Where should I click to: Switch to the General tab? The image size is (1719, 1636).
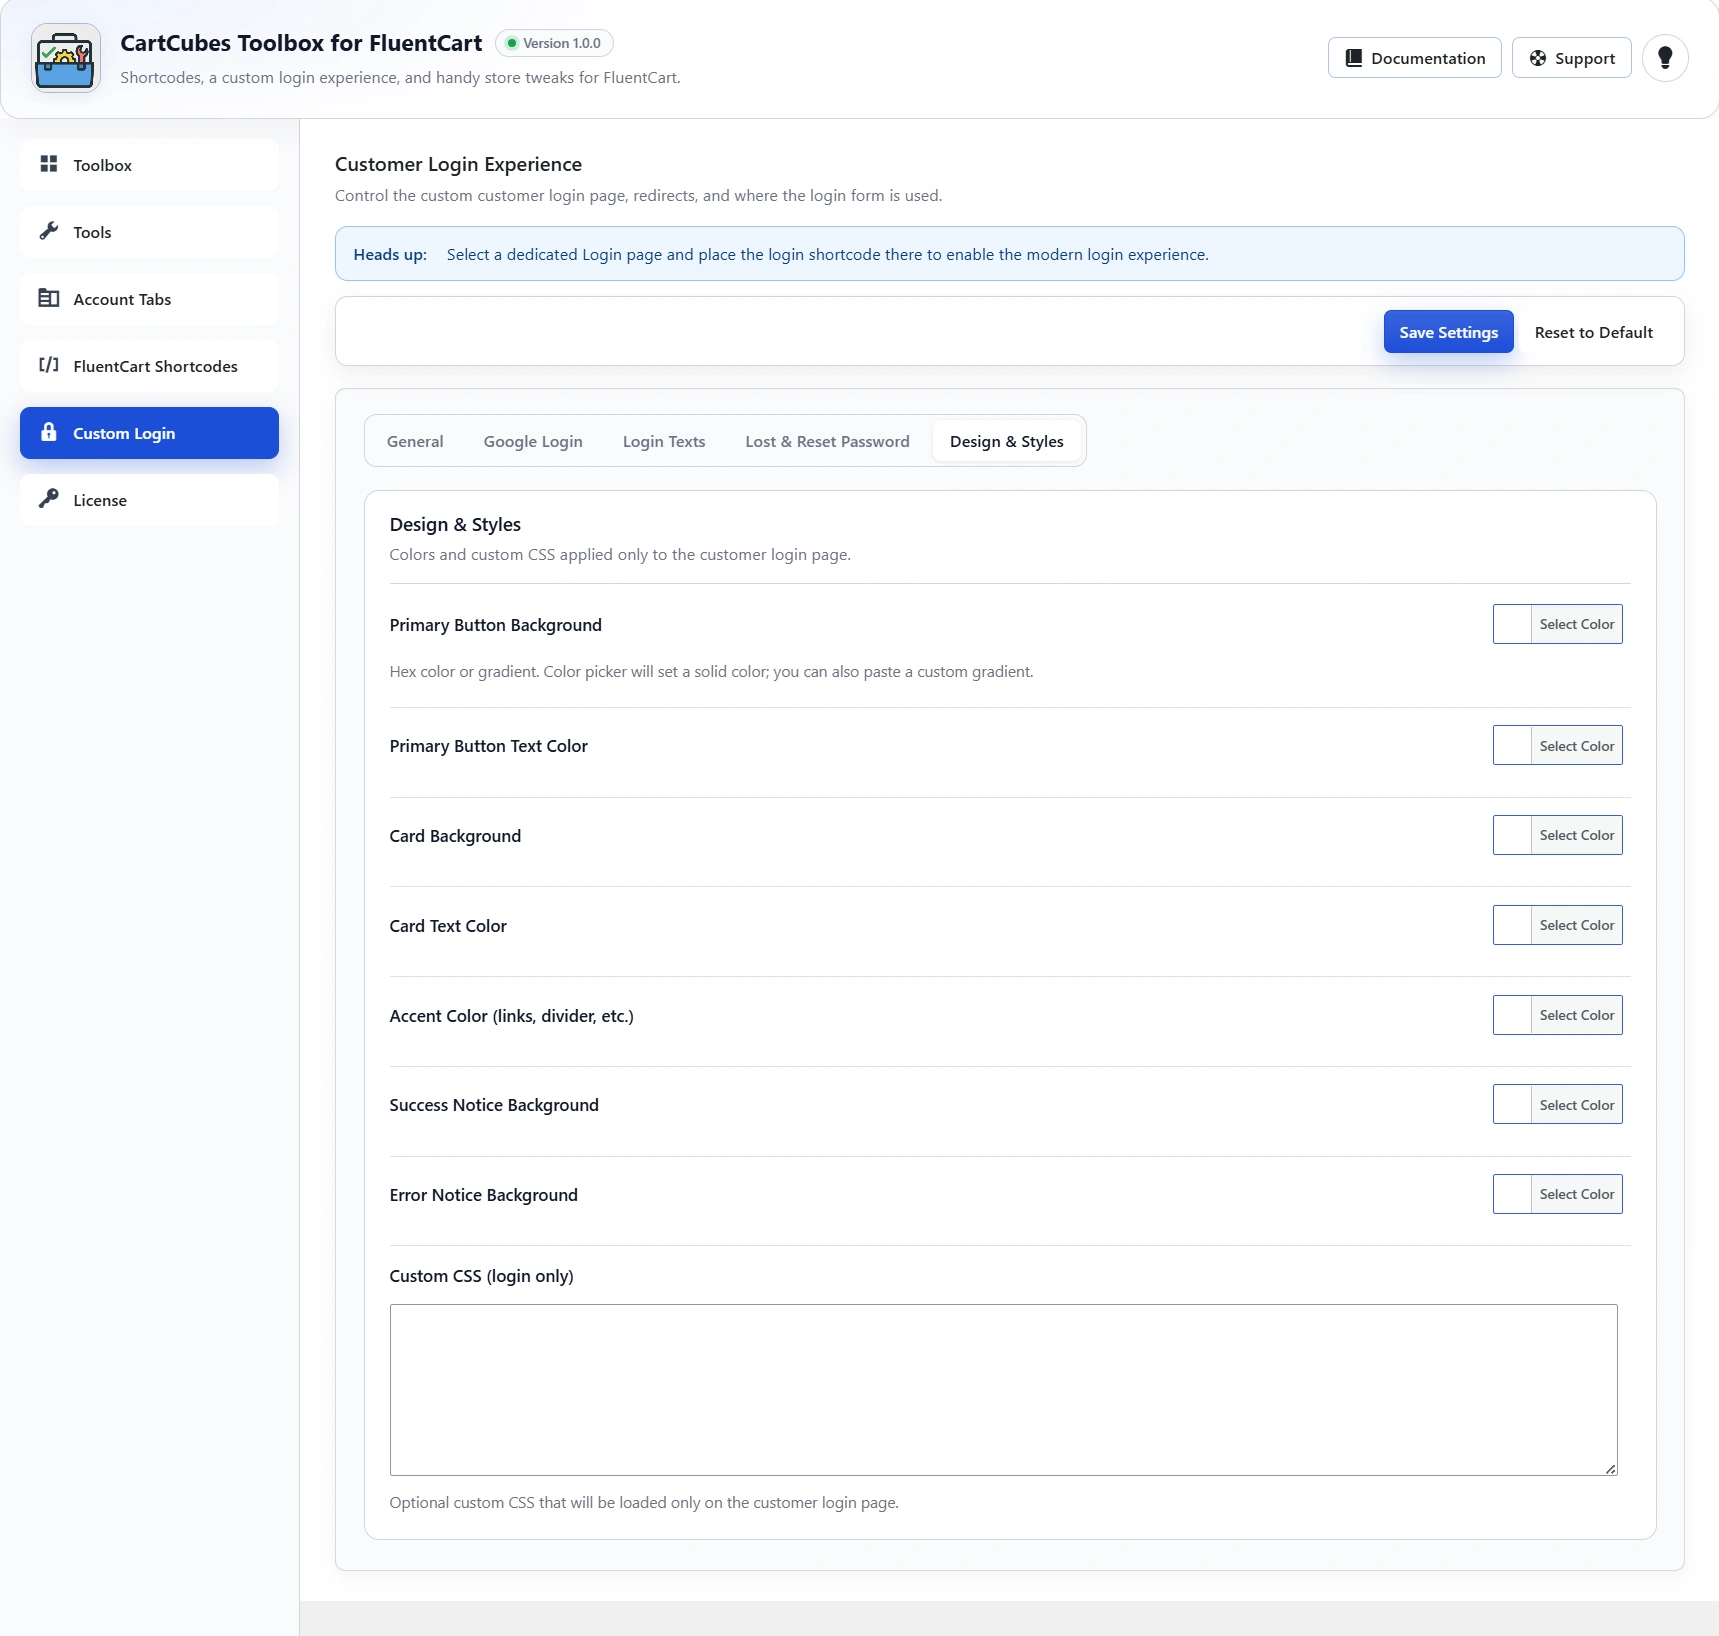[x=415, y=441]
